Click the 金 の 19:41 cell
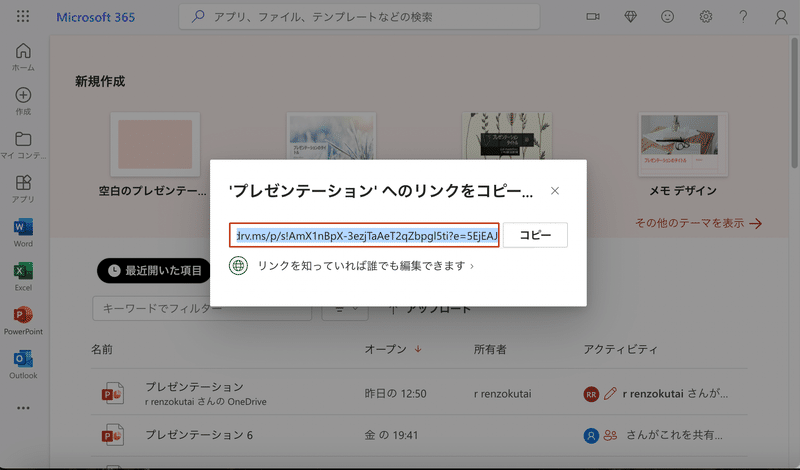The image size is (800, 470). [x=391, y=435]
